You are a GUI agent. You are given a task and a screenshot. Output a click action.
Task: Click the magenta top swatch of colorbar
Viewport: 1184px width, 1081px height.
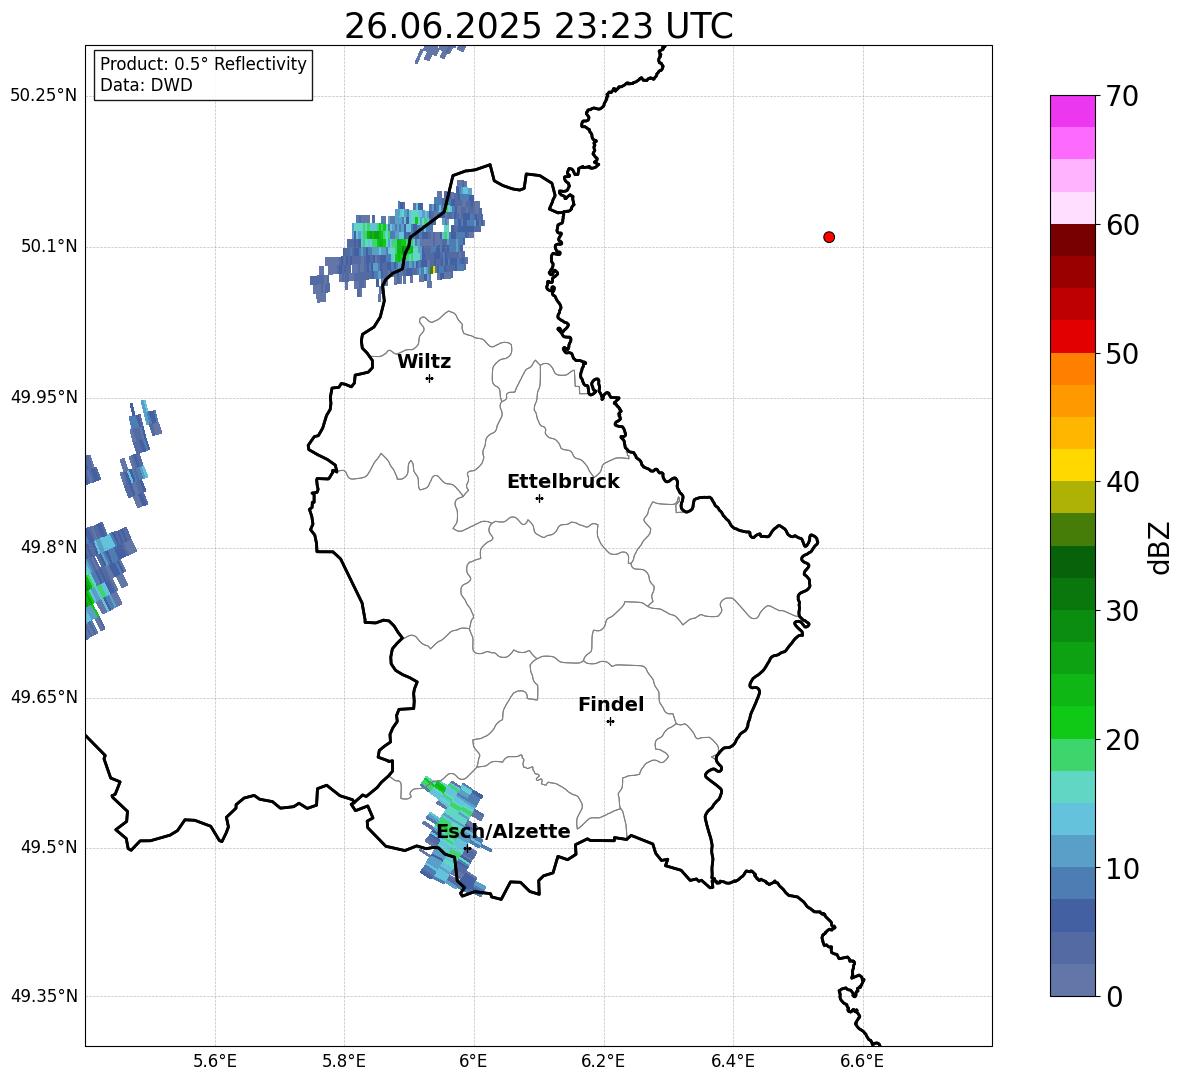pyautogui.click(x=1073, y=111)
